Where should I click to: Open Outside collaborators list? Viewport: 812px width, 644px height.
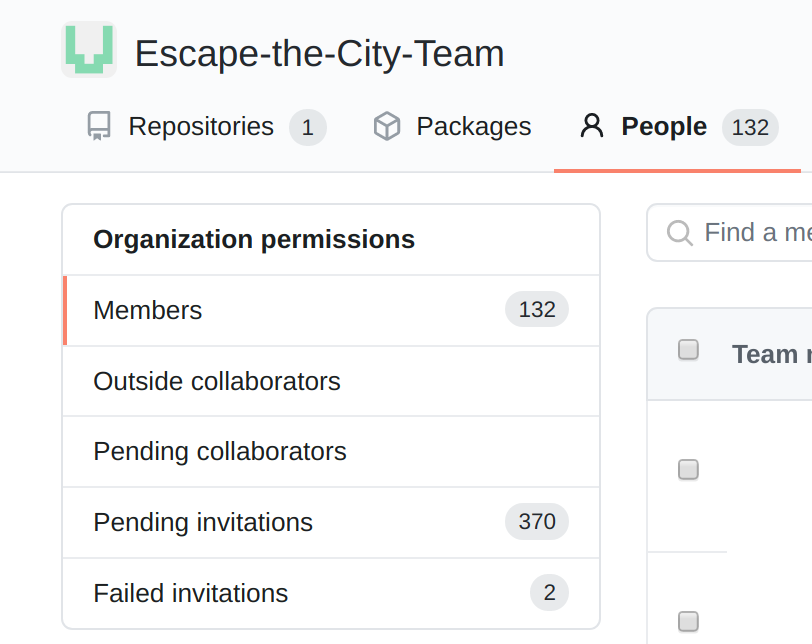(x=217, y=382)
